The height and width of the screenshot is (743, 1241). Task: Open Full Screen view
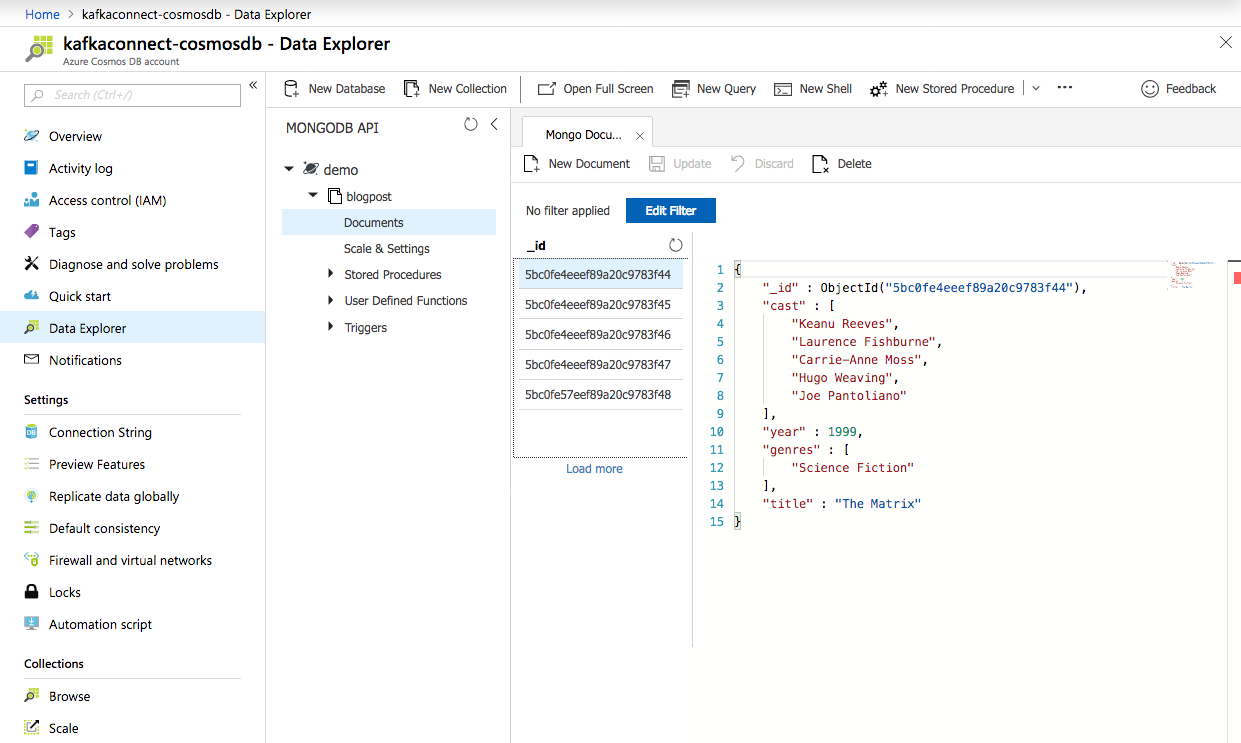coord(595,88)
